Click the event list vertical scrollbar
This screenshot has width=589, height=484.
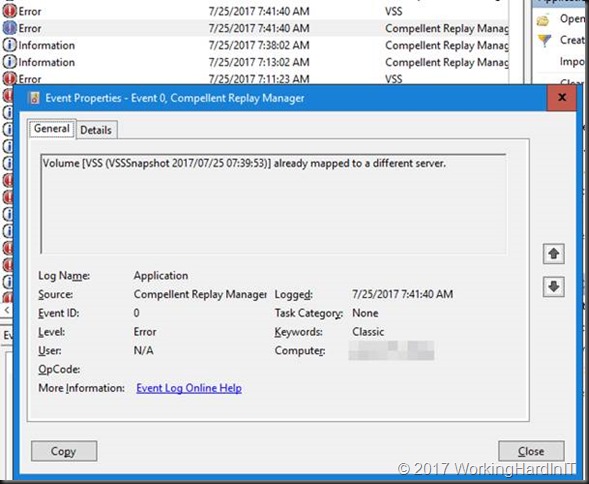pyautogui.click(x=517, y=41)
